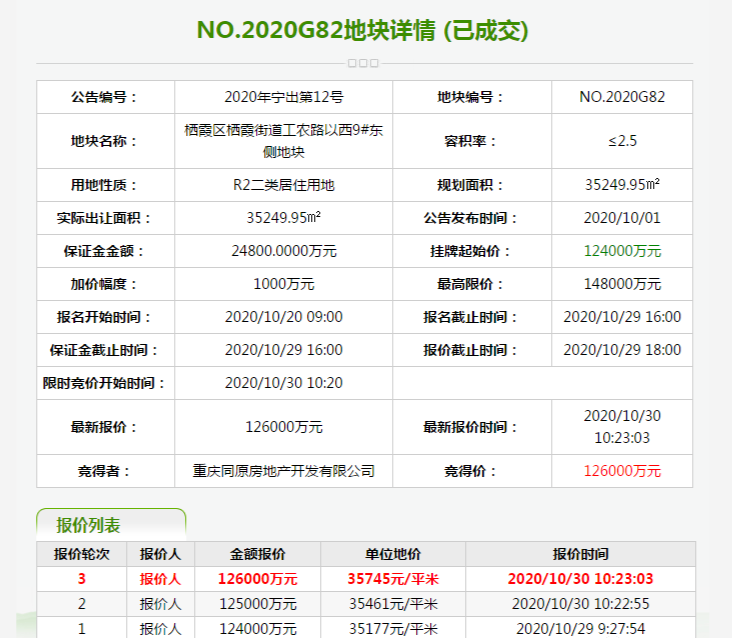Image resolution: width=732 pixels, height=638 pixels.
Task: Click the 报价列表 tab
Action: pos(89,526)
